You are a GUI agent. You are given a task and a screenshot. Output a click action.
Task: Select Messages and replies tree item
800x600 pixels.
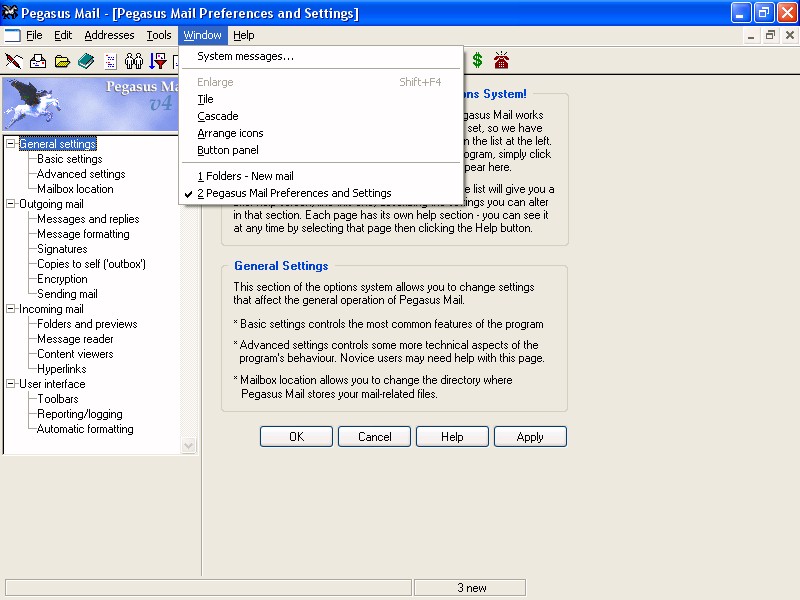(x=88, y=219)
